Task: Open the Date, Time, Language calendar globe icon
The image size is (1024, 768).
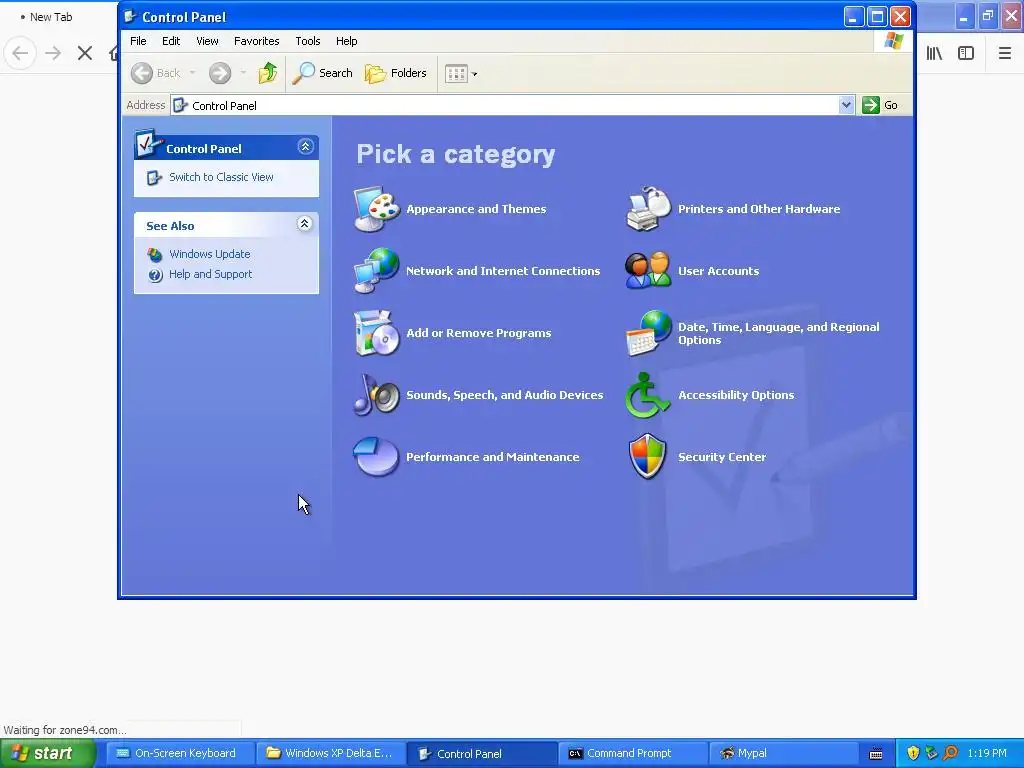Action: 648,333
